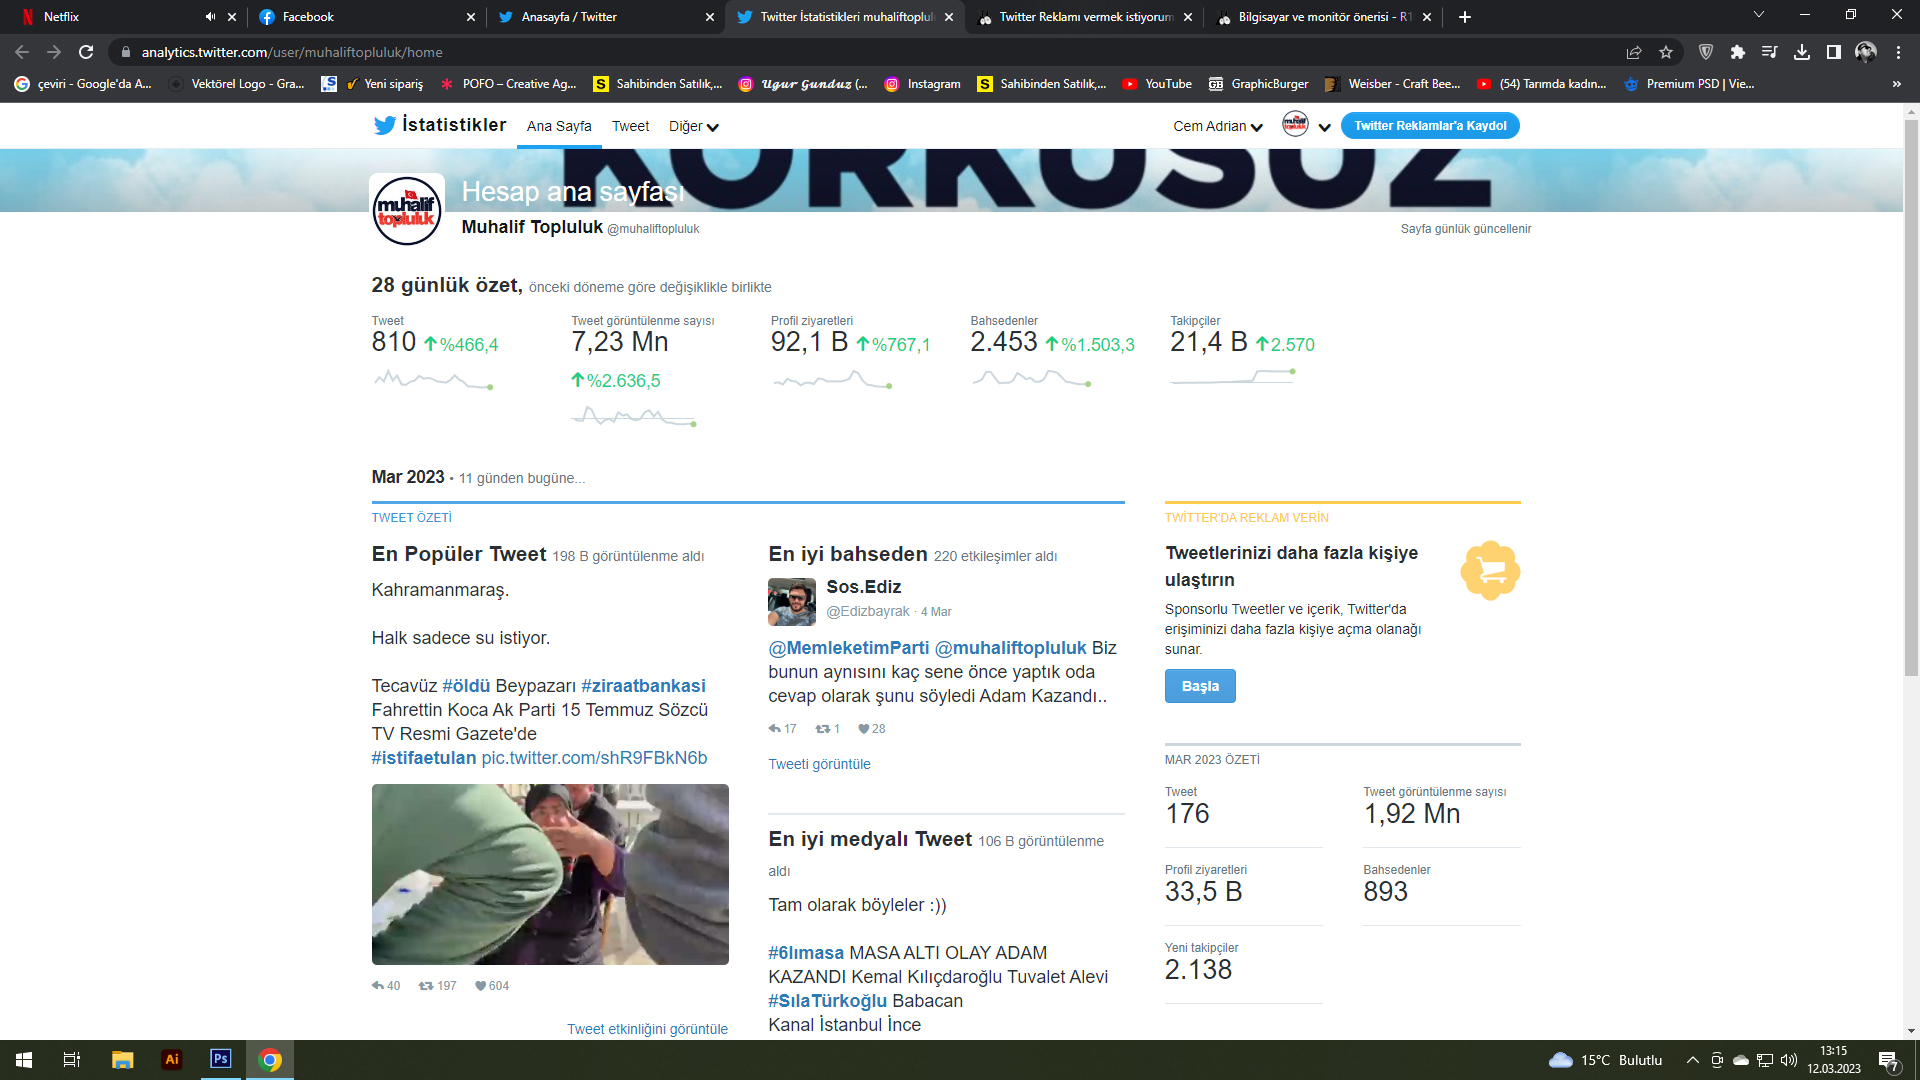Reload the page with the refresh icon
This screenshot has height=1080, width=1920.
pos(86,52)
